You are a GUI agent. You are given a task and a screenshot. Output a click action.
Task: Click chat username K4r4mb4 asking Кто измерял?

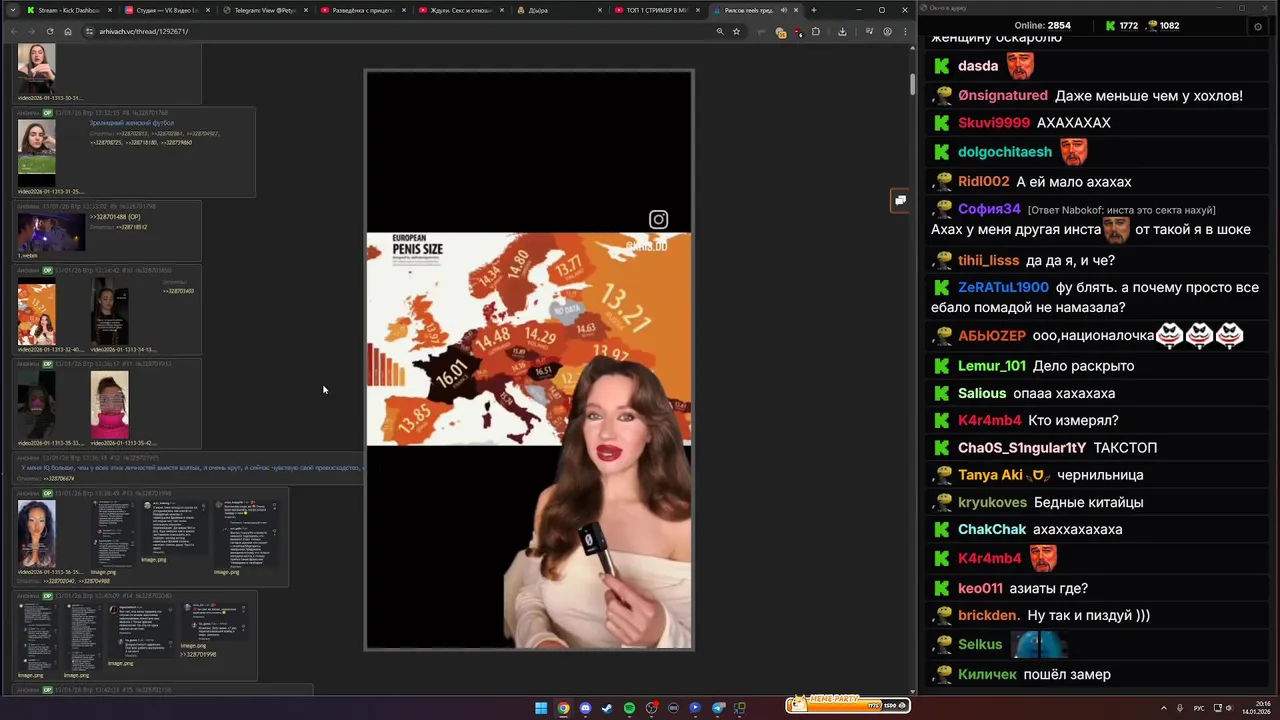point(989,421)
